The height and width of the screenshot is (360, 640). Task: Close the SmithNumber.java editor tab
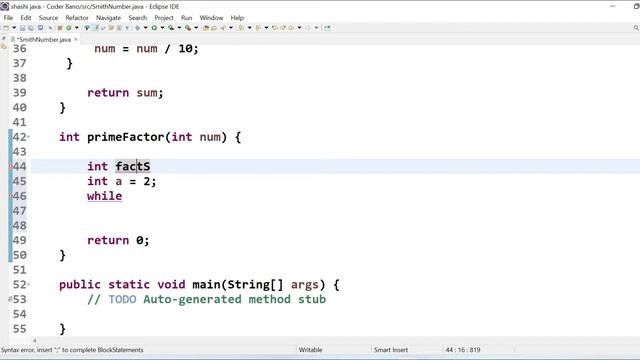[x=76, y=39]
